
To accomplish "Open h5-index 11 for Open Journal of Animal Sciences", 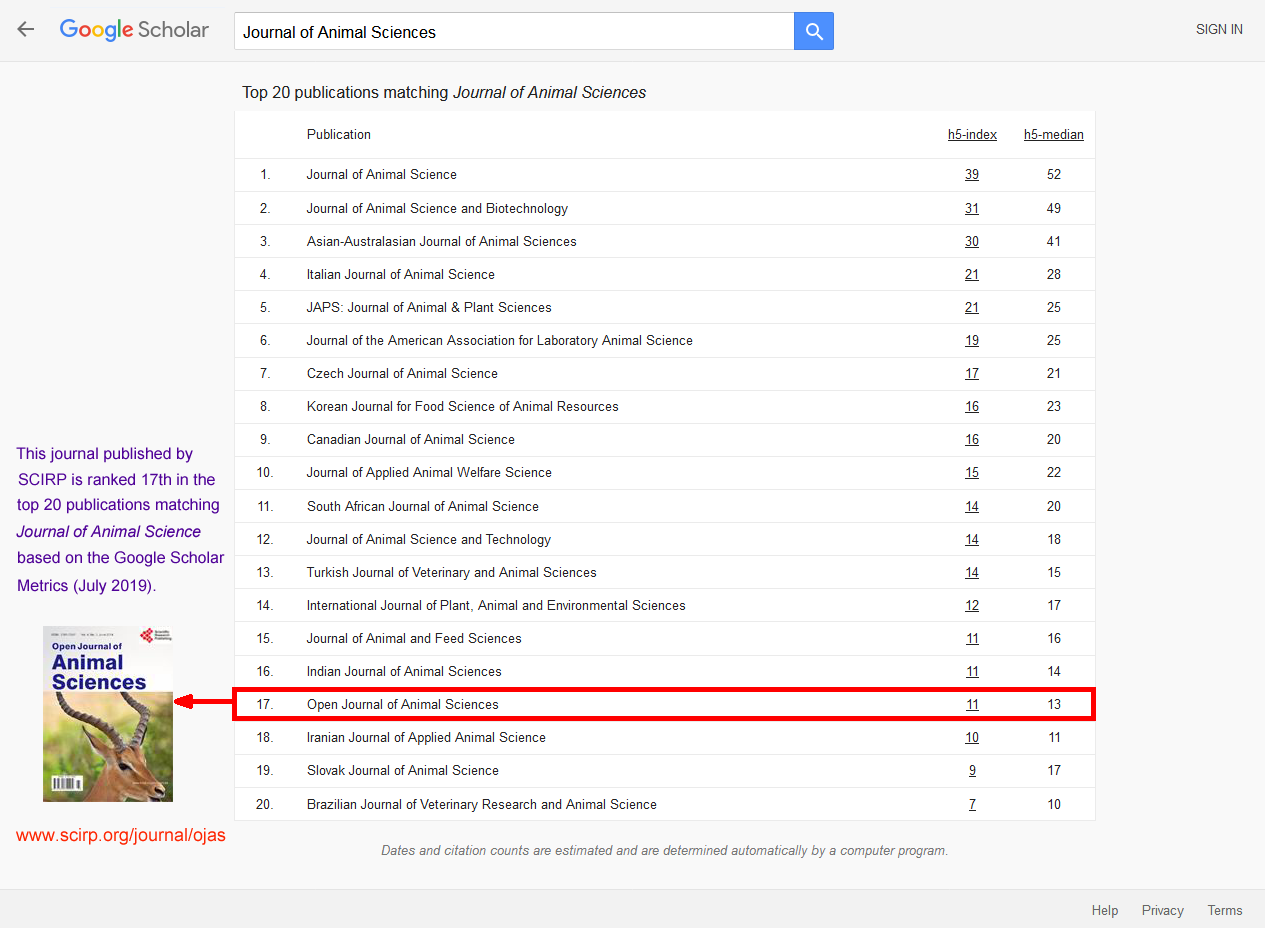I will pos(972,705).
